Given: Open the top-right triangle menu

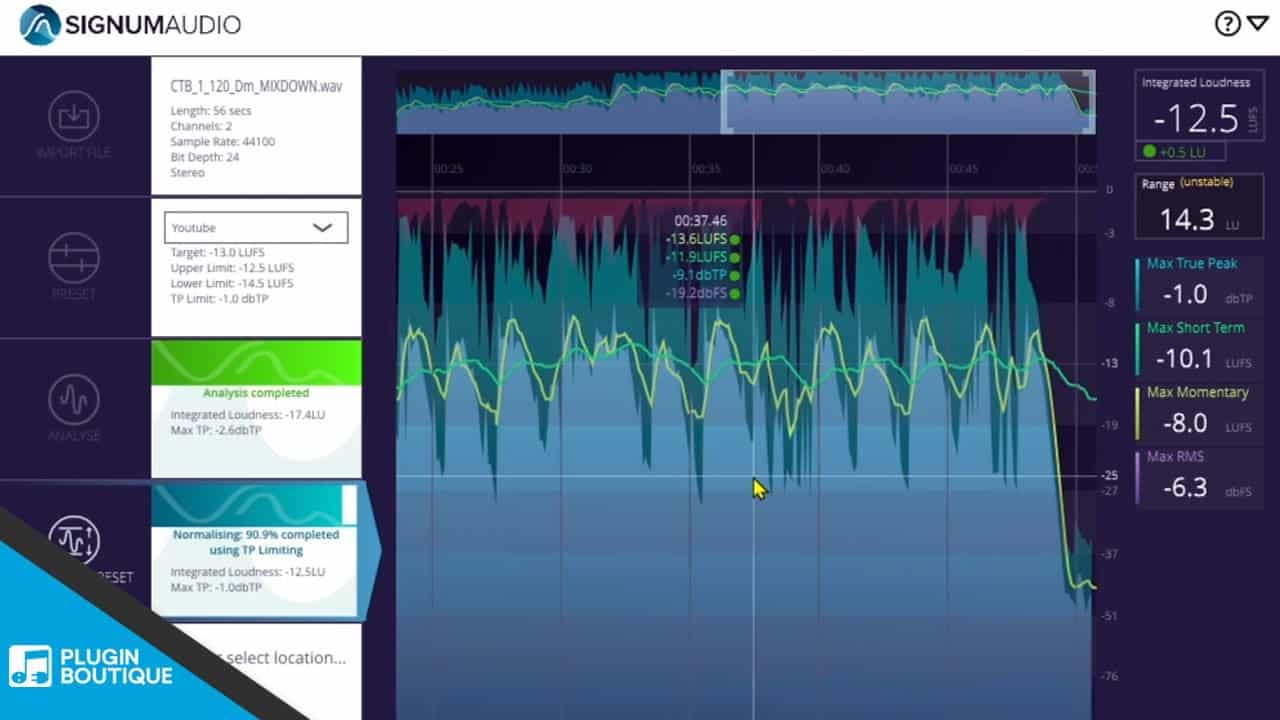Looking at the screenshot, I should 1258,23.
